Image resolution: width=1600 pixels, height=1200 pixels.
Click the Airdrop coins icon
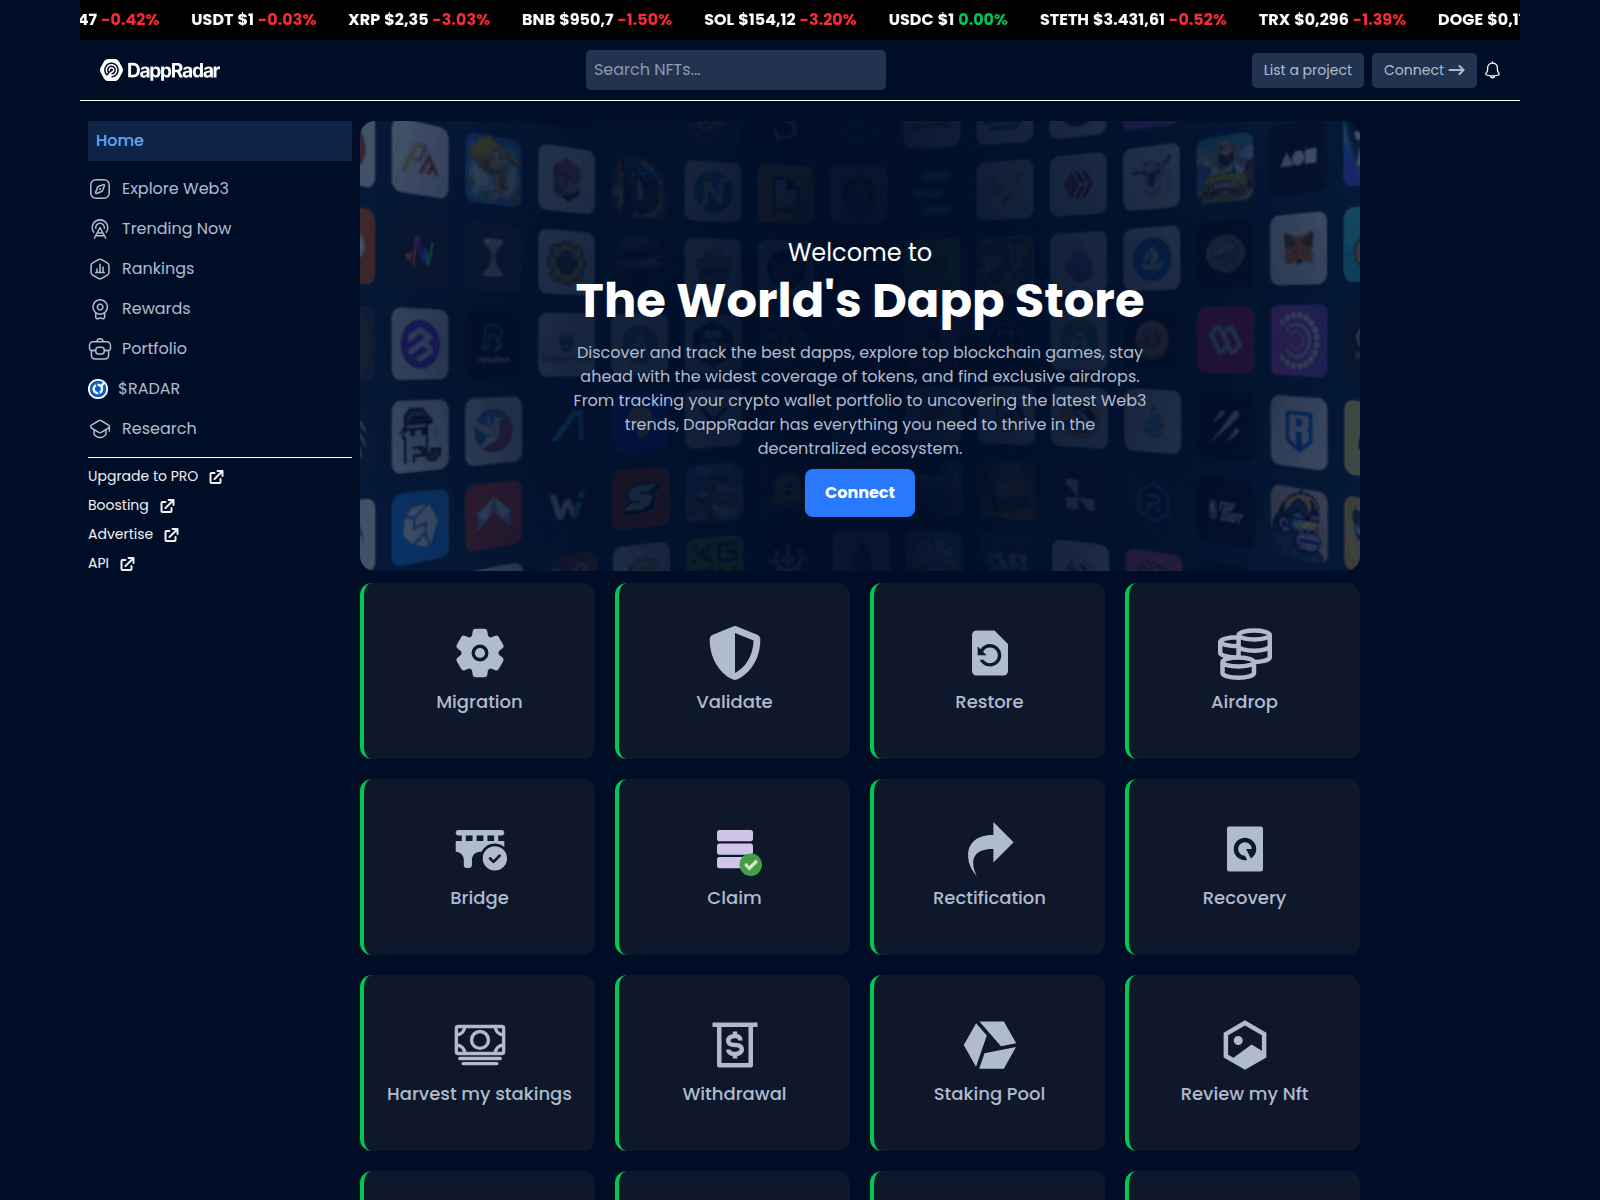[1245, 653]
